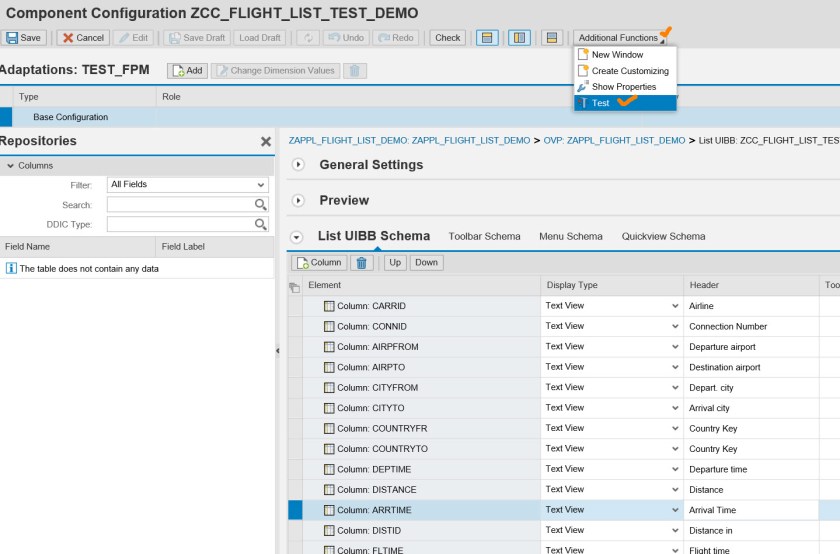This screenshot has width=840, height=554.
Task: Click the Search field magnifier icon
Action: [261, 205]
